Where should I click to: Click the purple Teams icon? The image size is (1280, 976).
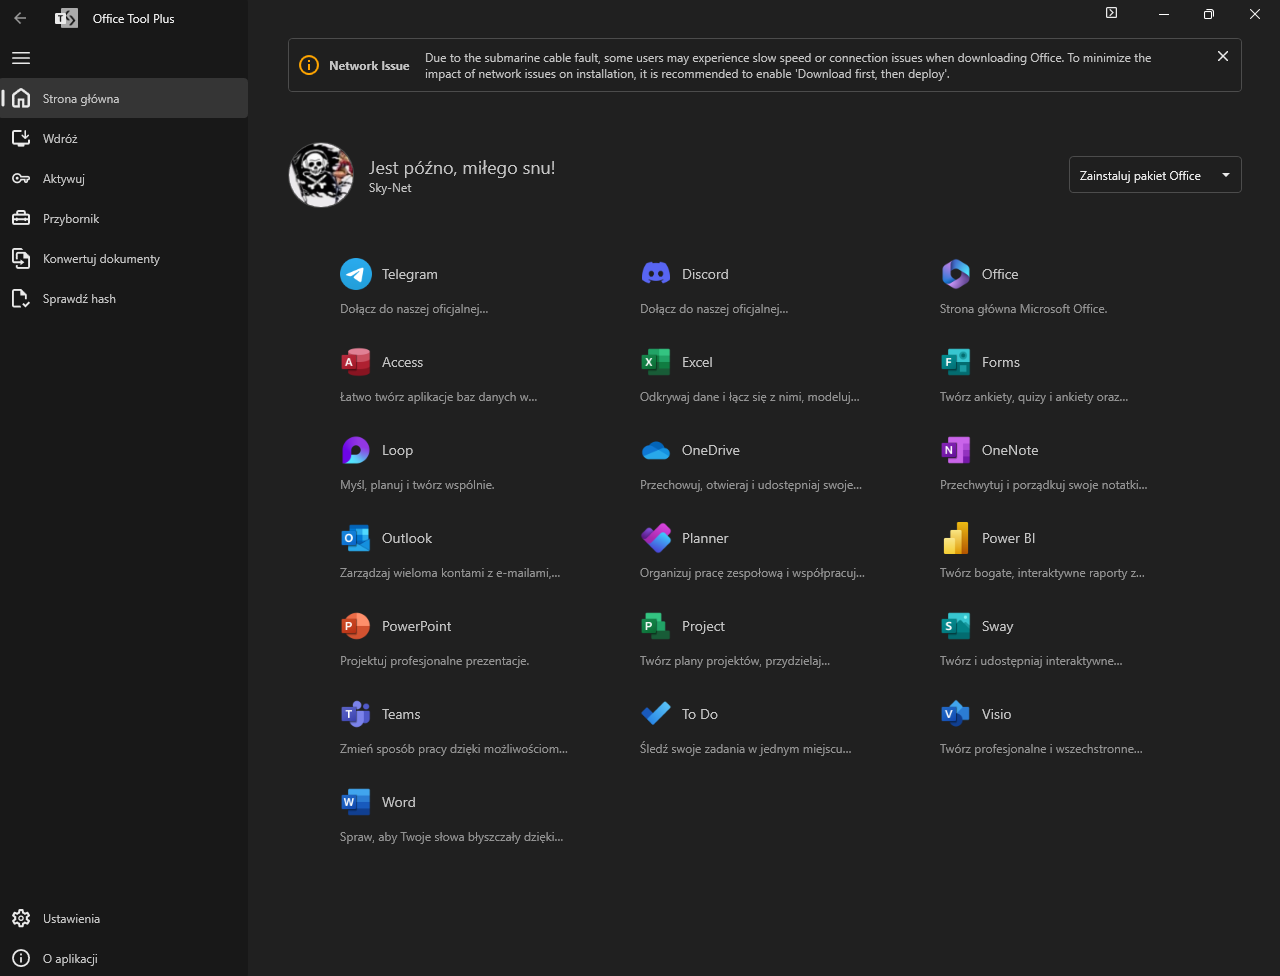pyautogui.click(x=356, y=714)
